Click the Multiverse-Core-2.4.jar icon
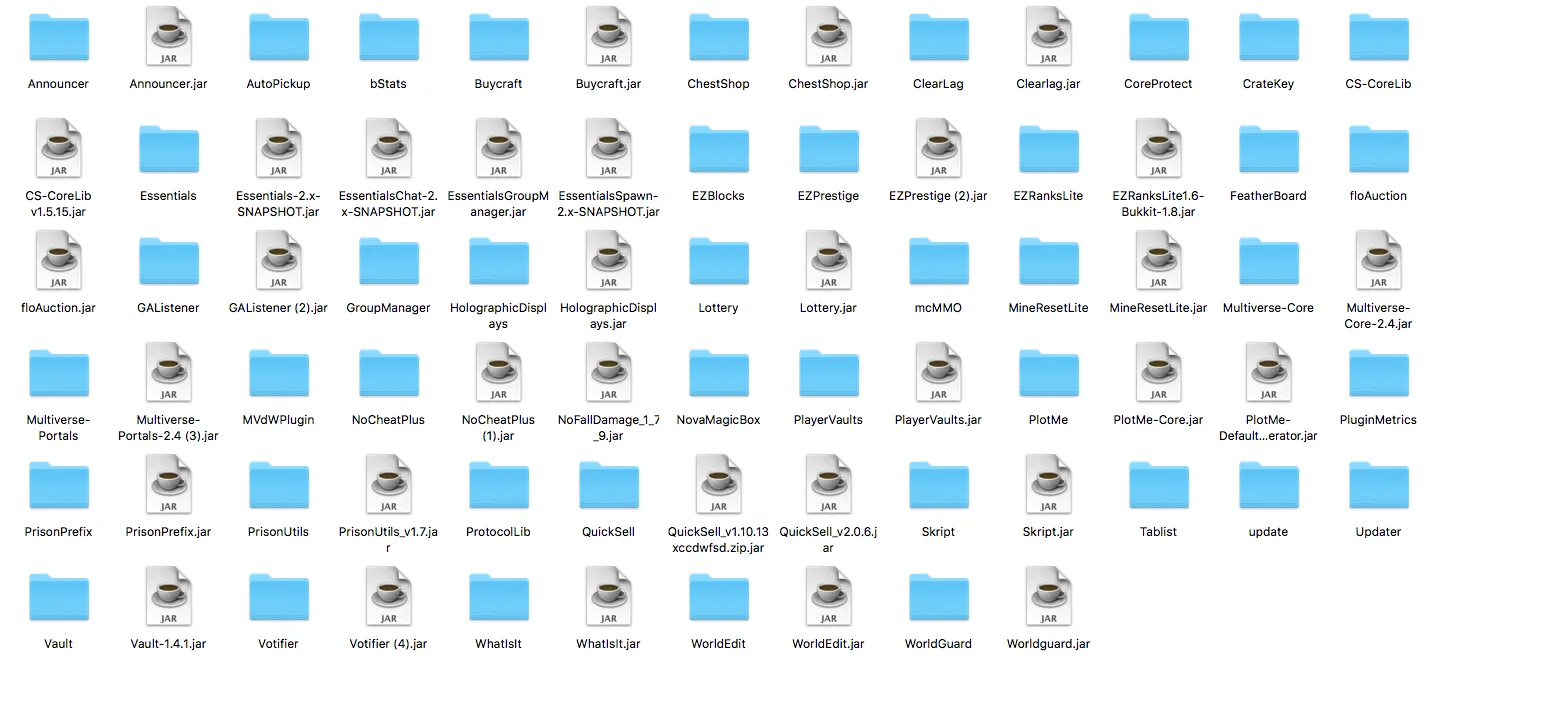The image size is (1549, 715). tap(1378, 260)
